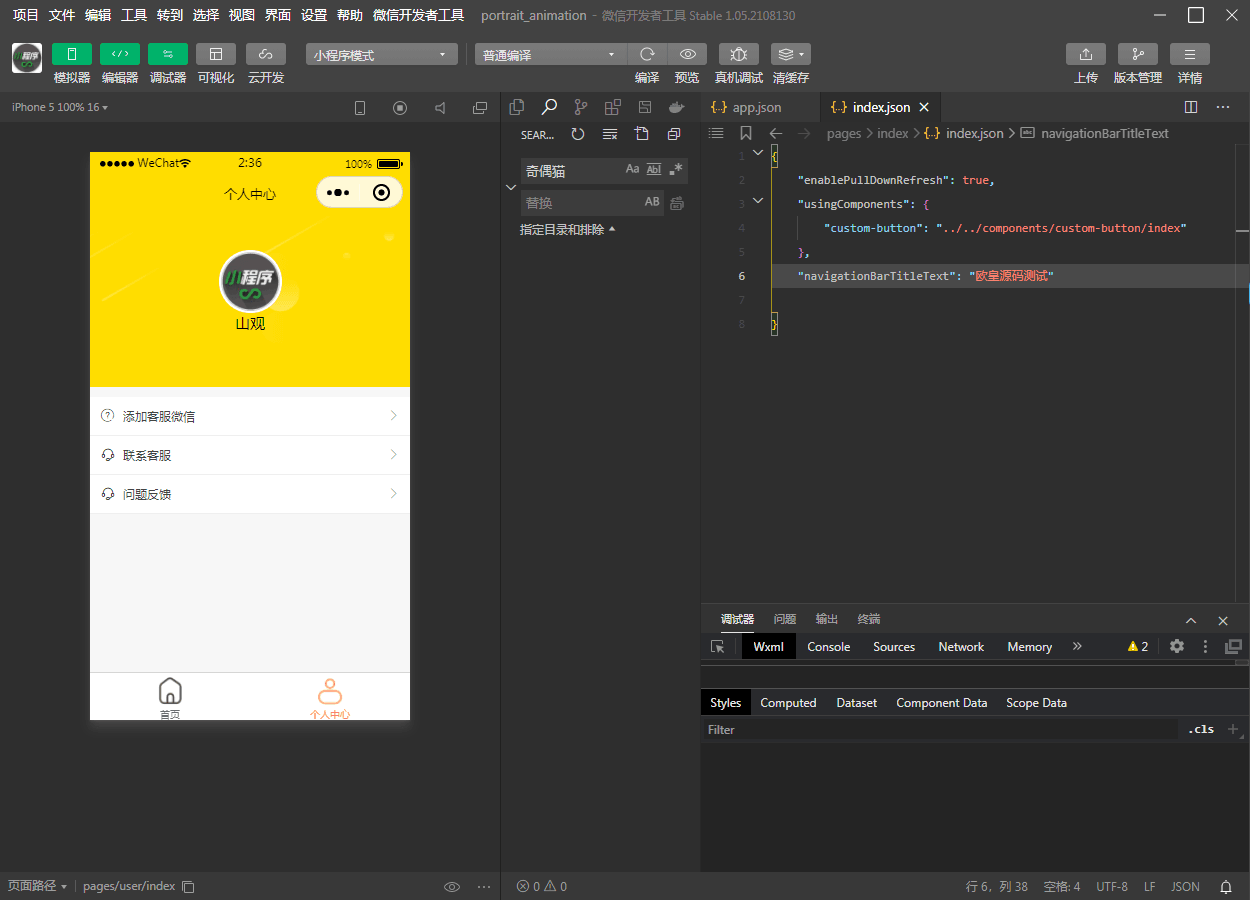The width and height of the screenshot is (1250, 900).
Task: Open Version Management (版本管理) icon
Action: 1137,54
